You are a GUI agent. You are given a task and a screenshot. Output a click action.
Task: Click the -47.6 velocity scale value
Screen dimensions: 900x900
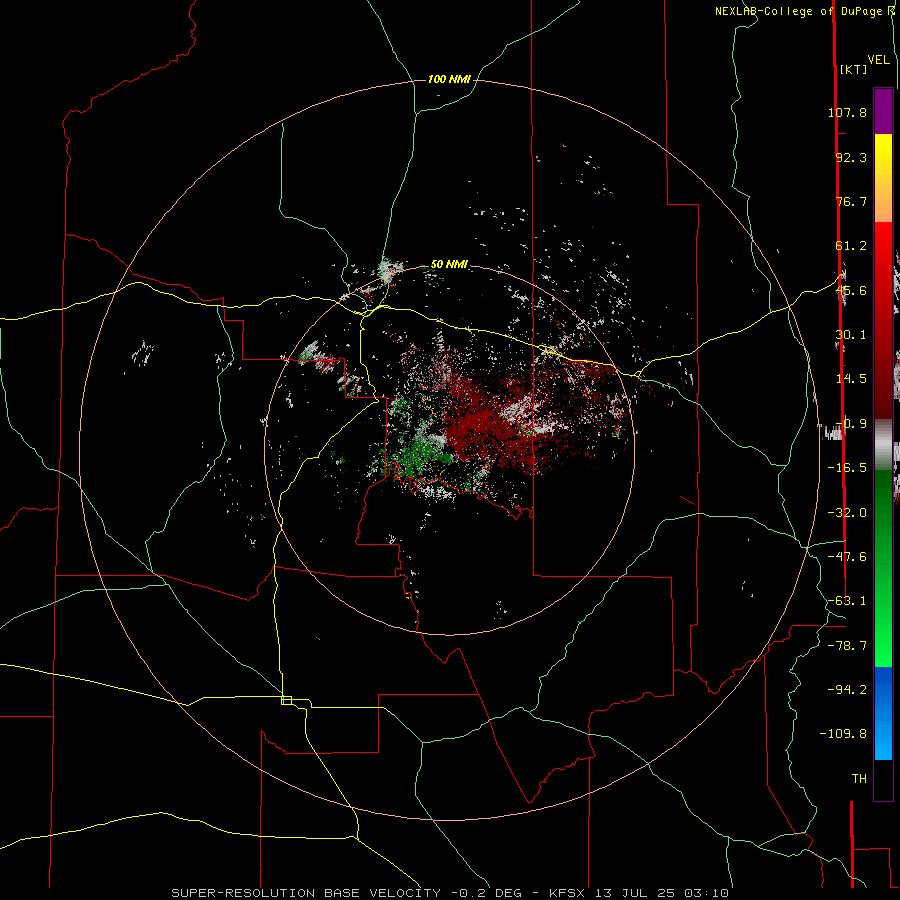847,557
